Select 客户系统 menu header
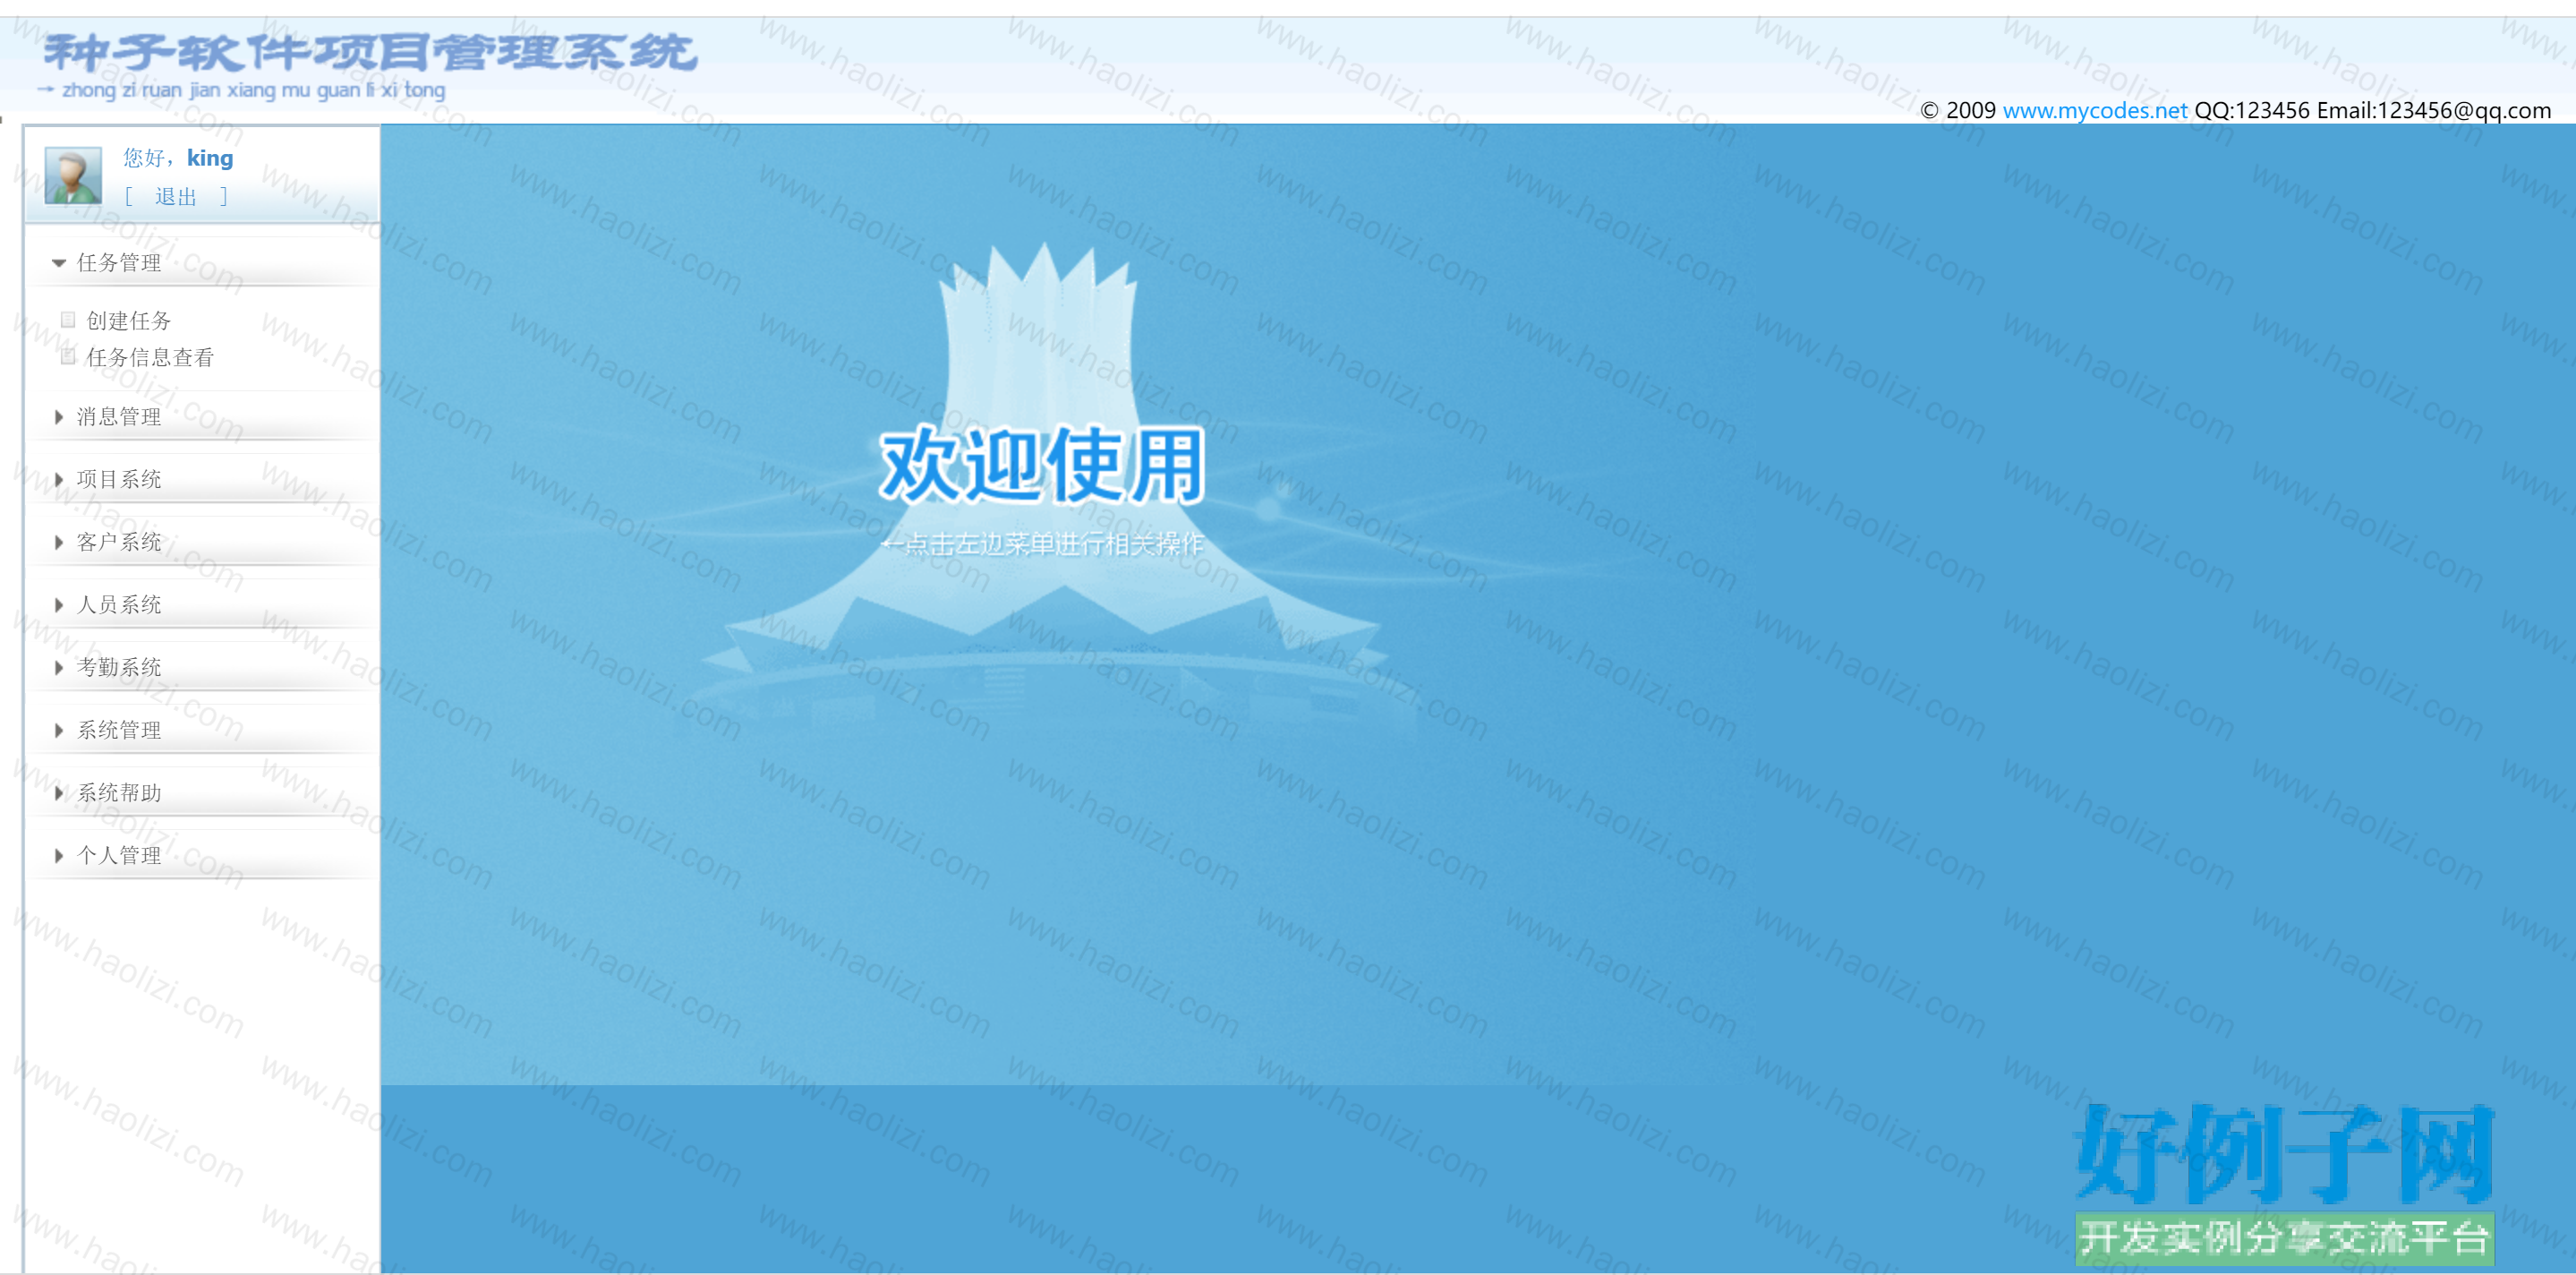This screenshot has height=1275, width=2576. (119, 543)
